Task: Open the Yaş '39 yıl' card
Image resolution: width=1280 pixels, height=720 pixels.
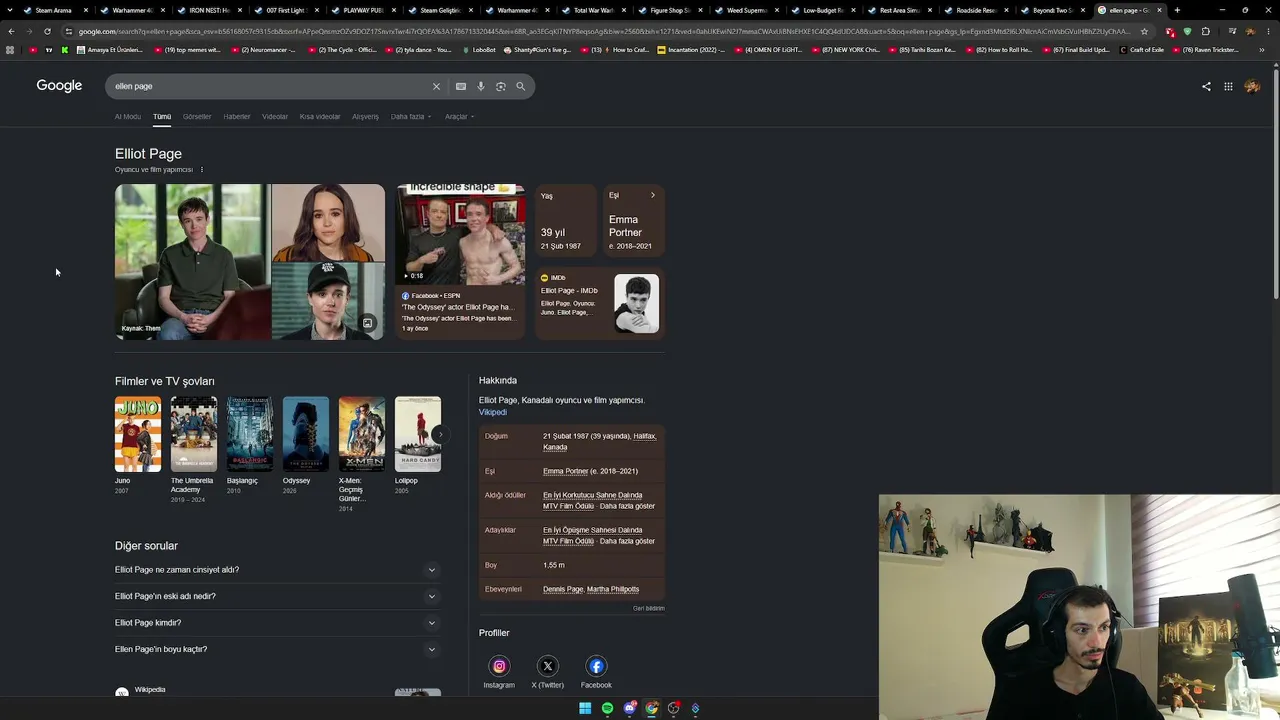Action: point(566,221)
